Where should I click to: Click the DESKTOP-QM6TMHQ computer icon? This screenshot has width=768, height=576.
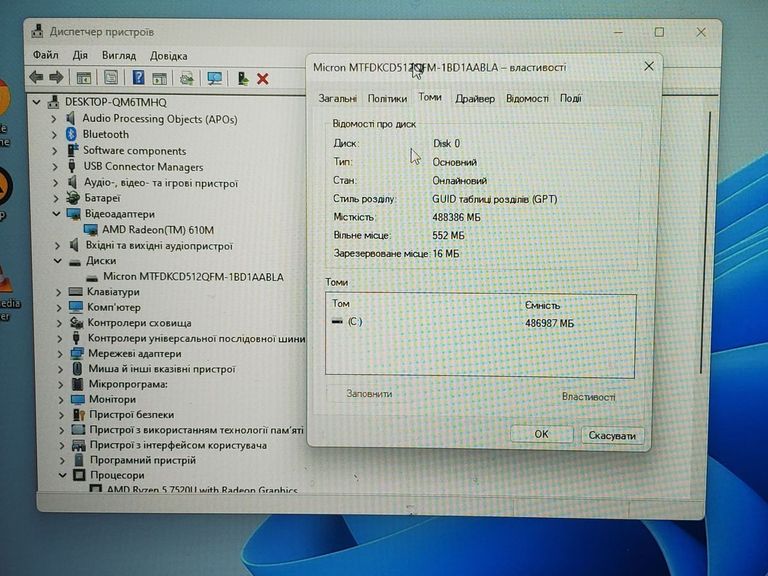coord(53,102)
